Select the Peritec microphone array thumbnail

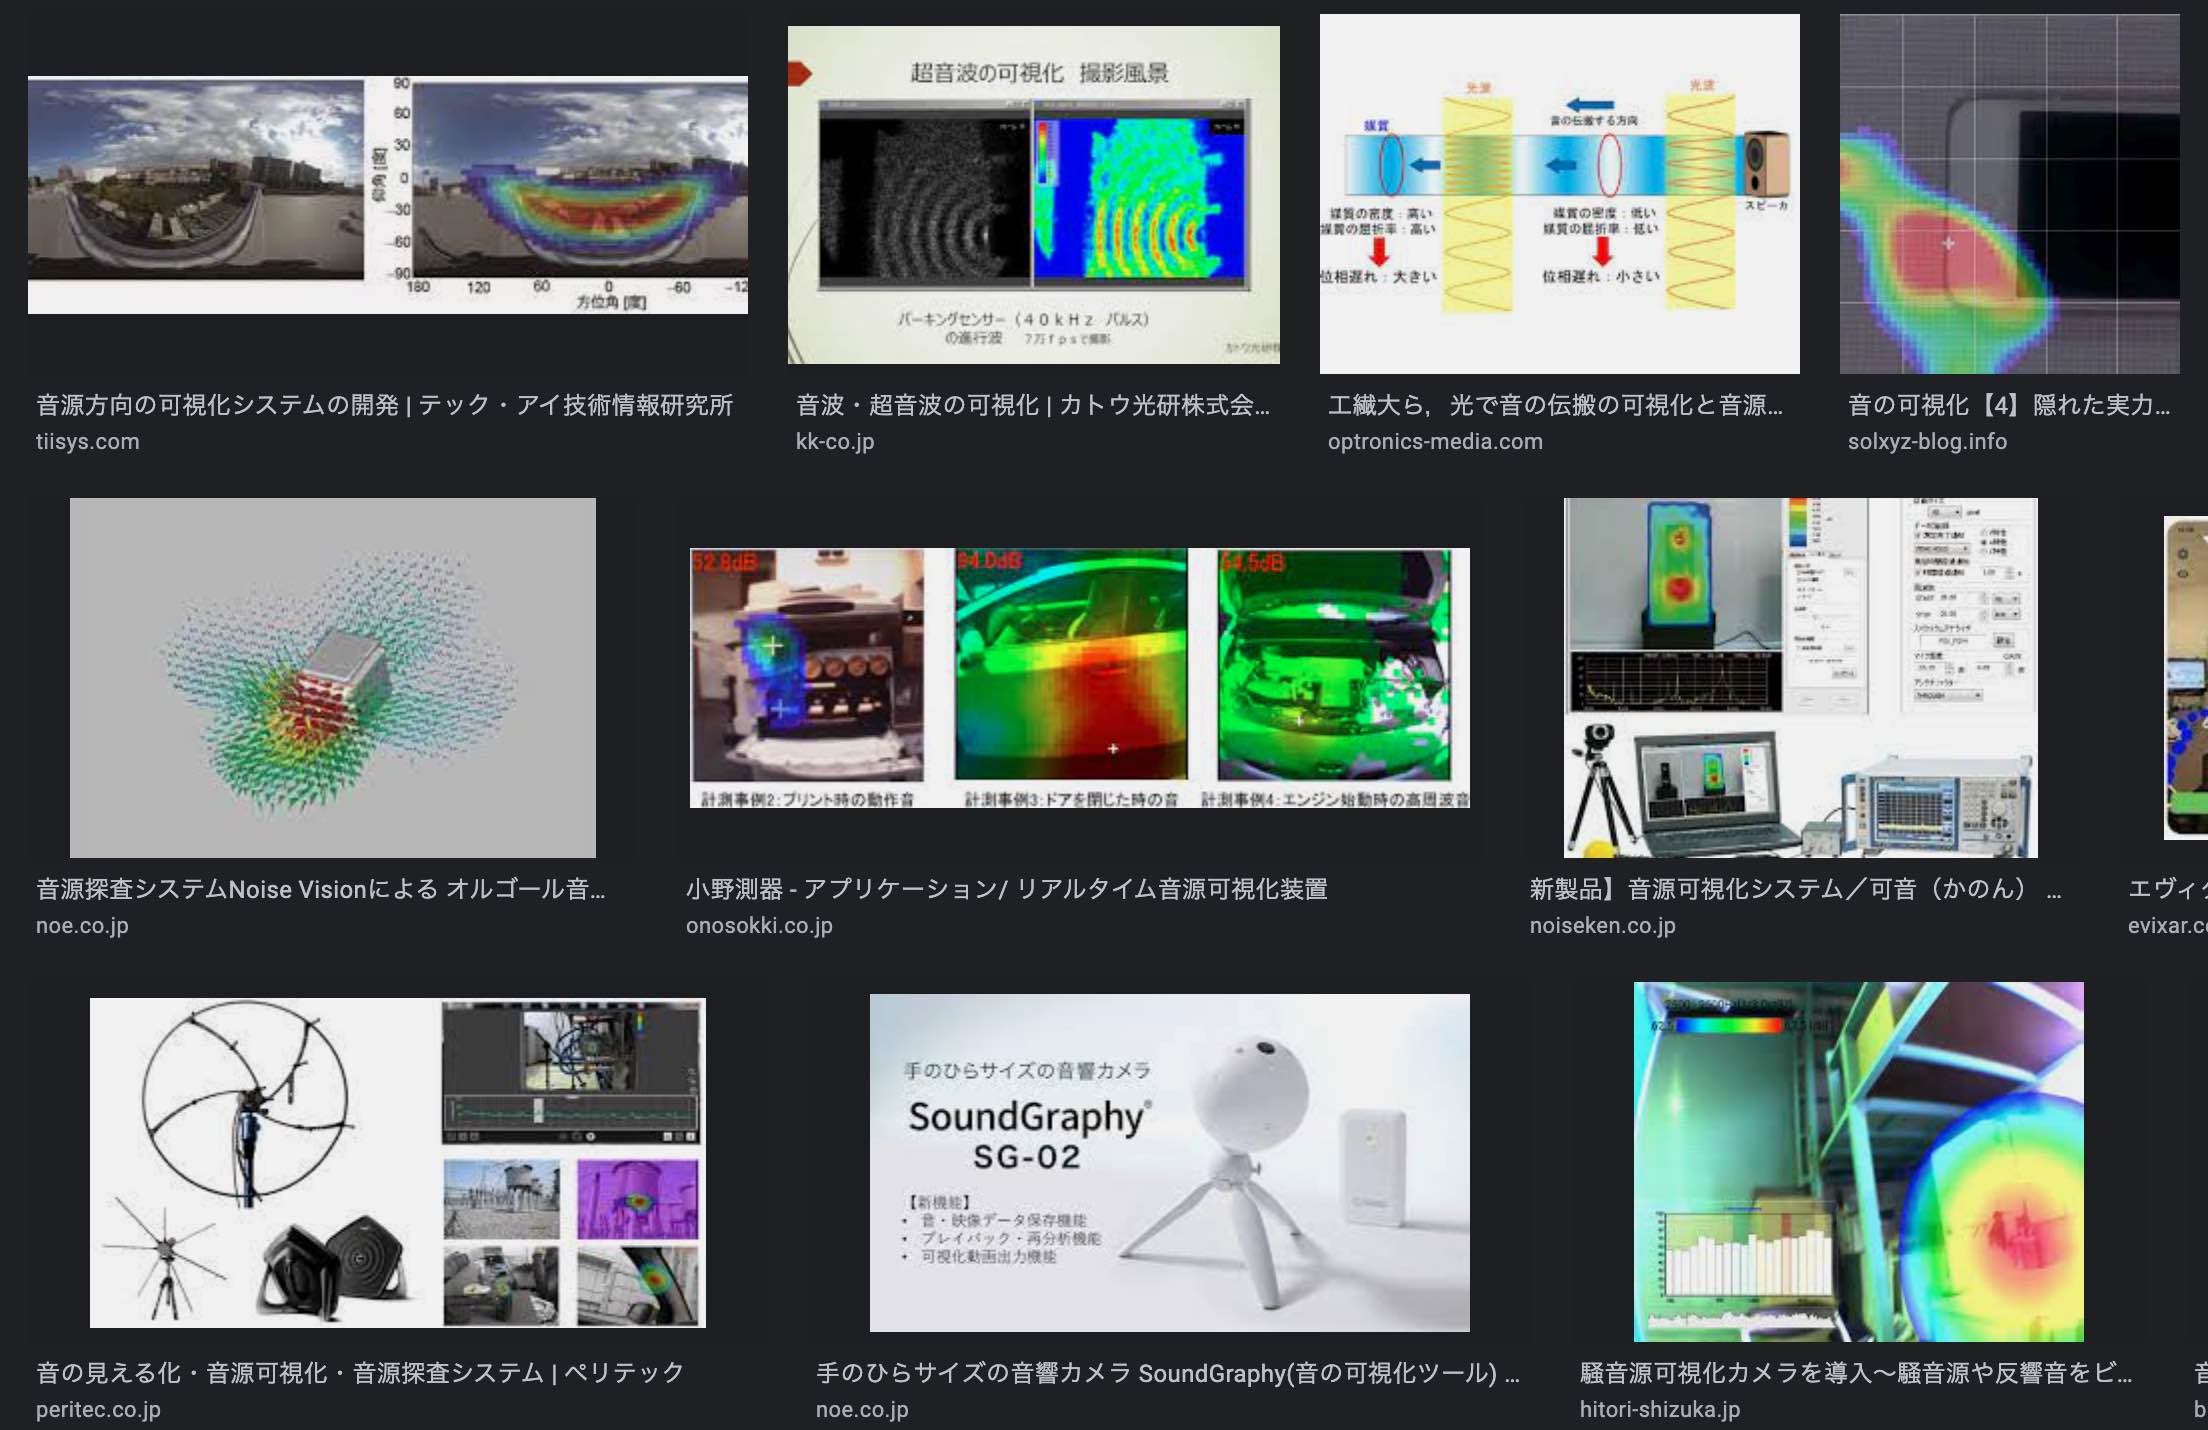point(397,1162)
